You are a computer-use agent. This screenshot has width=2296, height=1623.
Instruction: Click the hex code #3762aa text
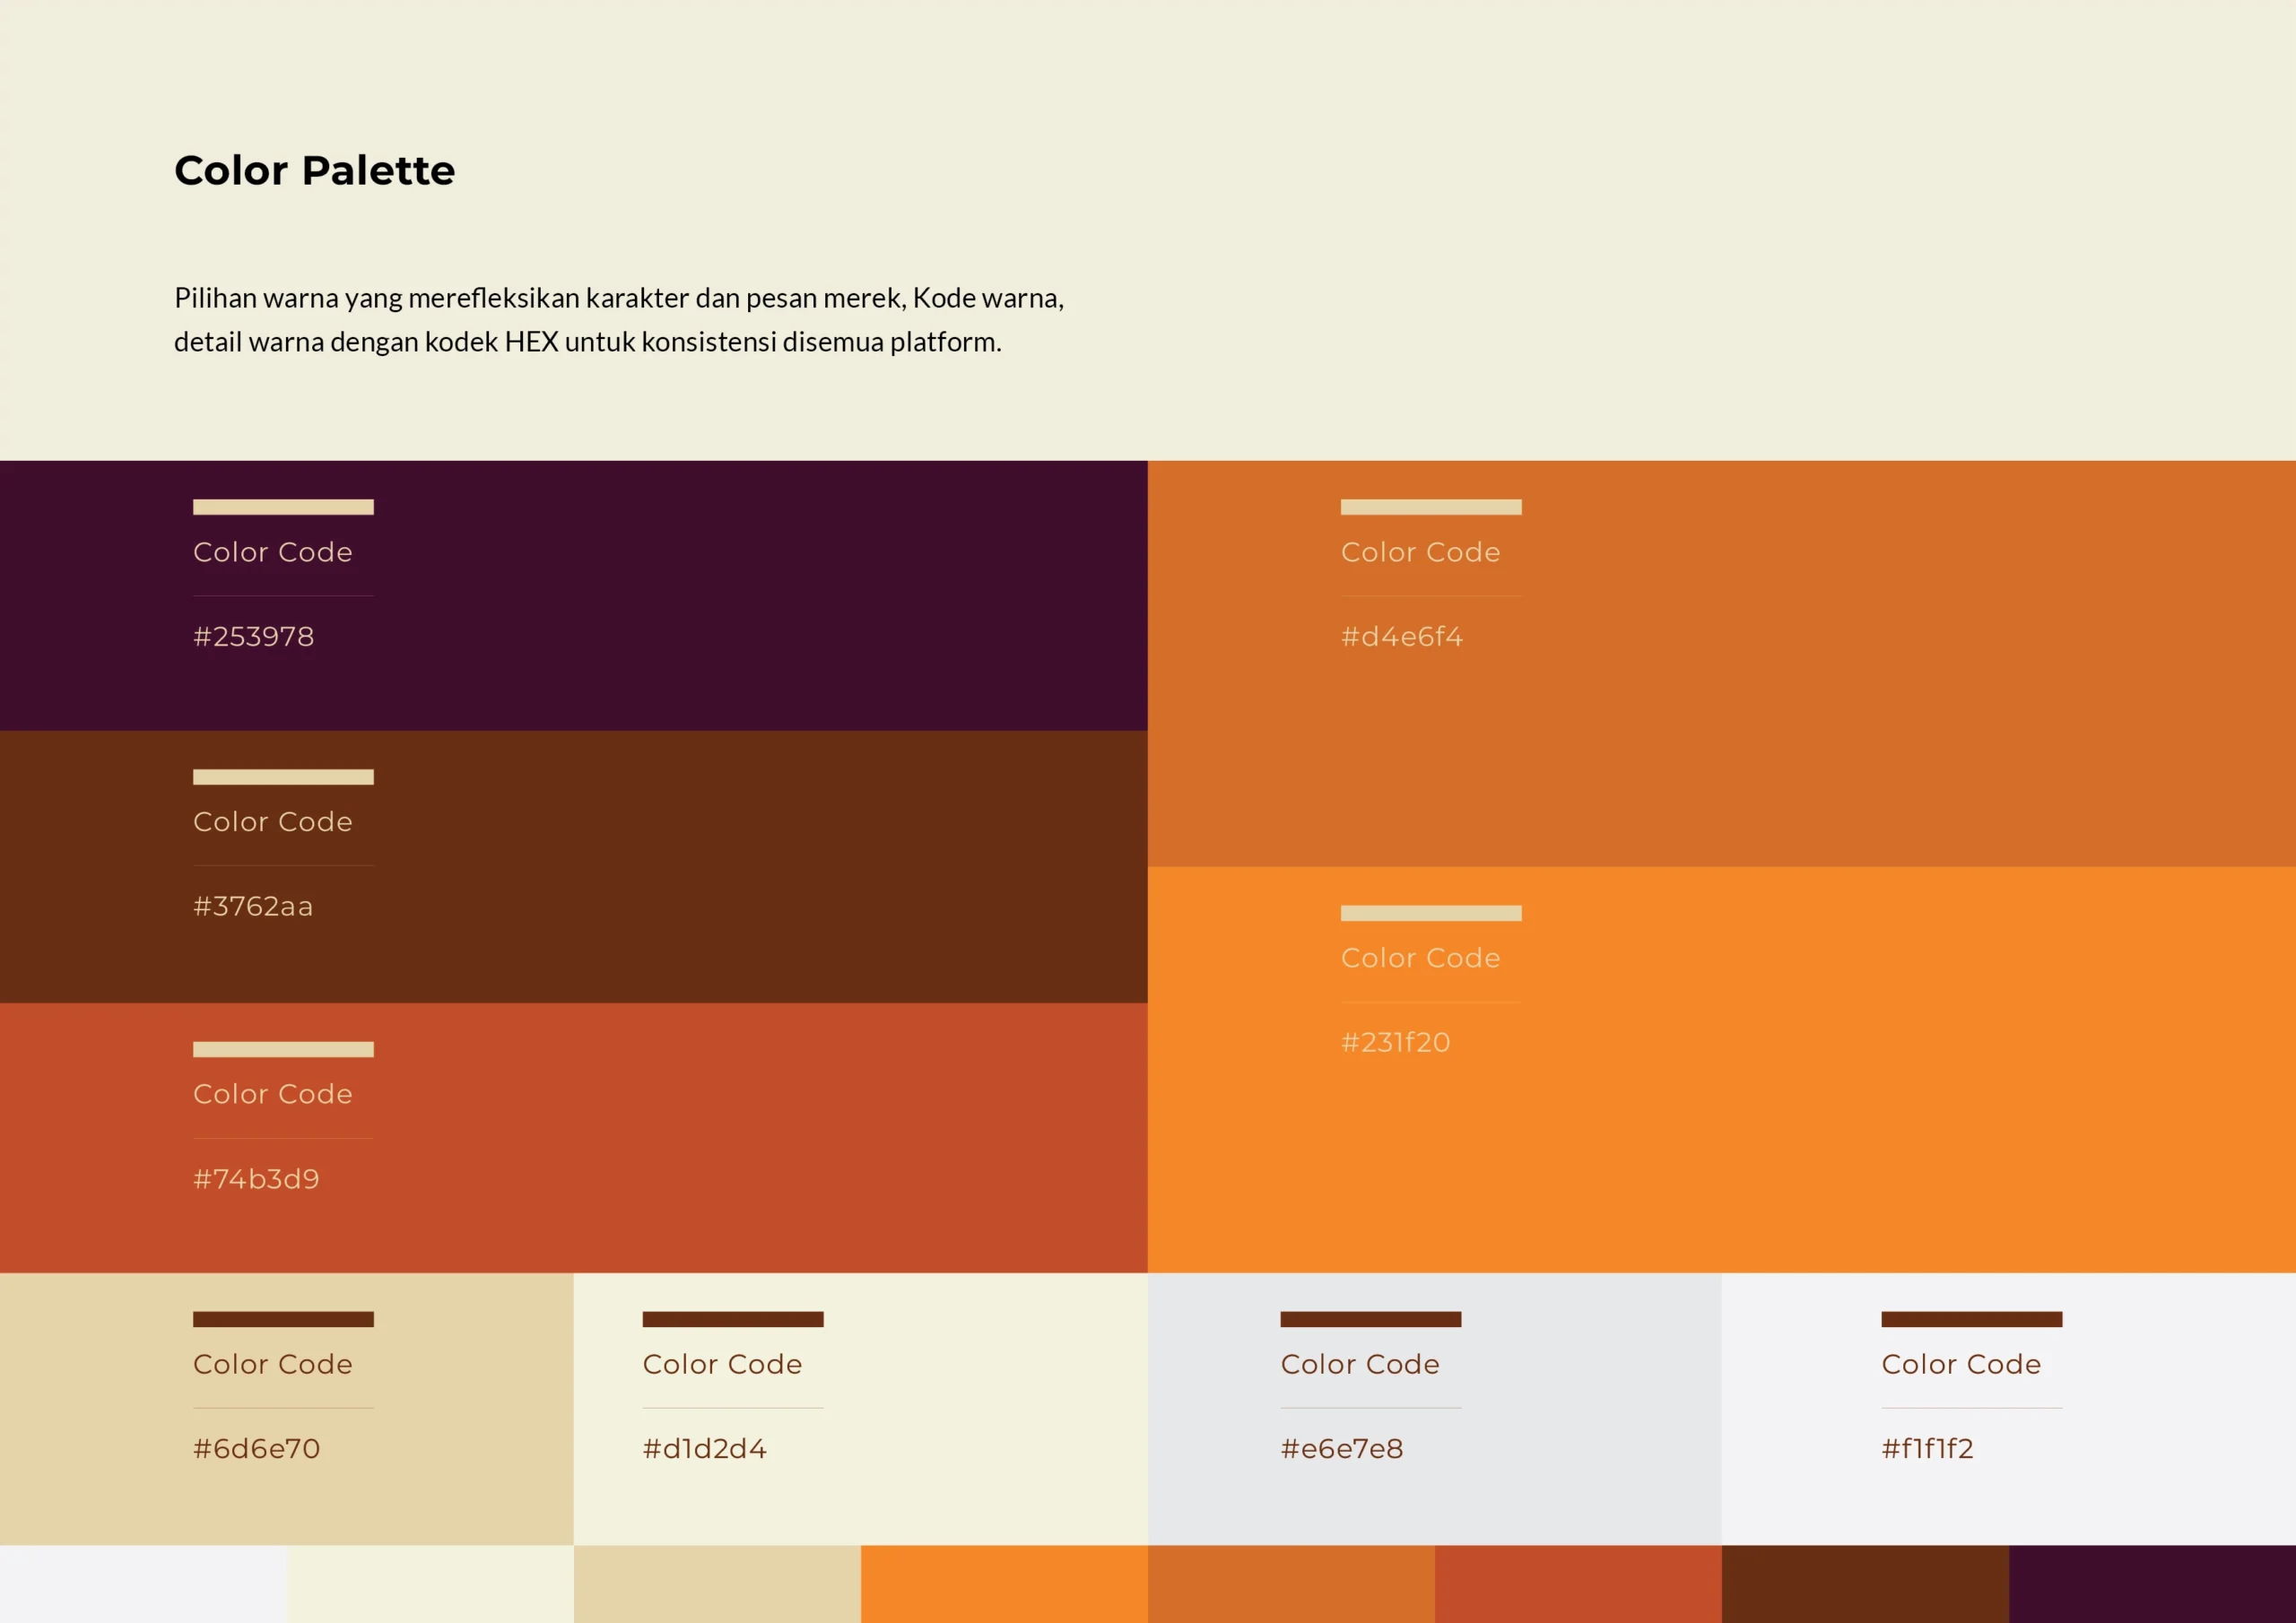(253, 906)
